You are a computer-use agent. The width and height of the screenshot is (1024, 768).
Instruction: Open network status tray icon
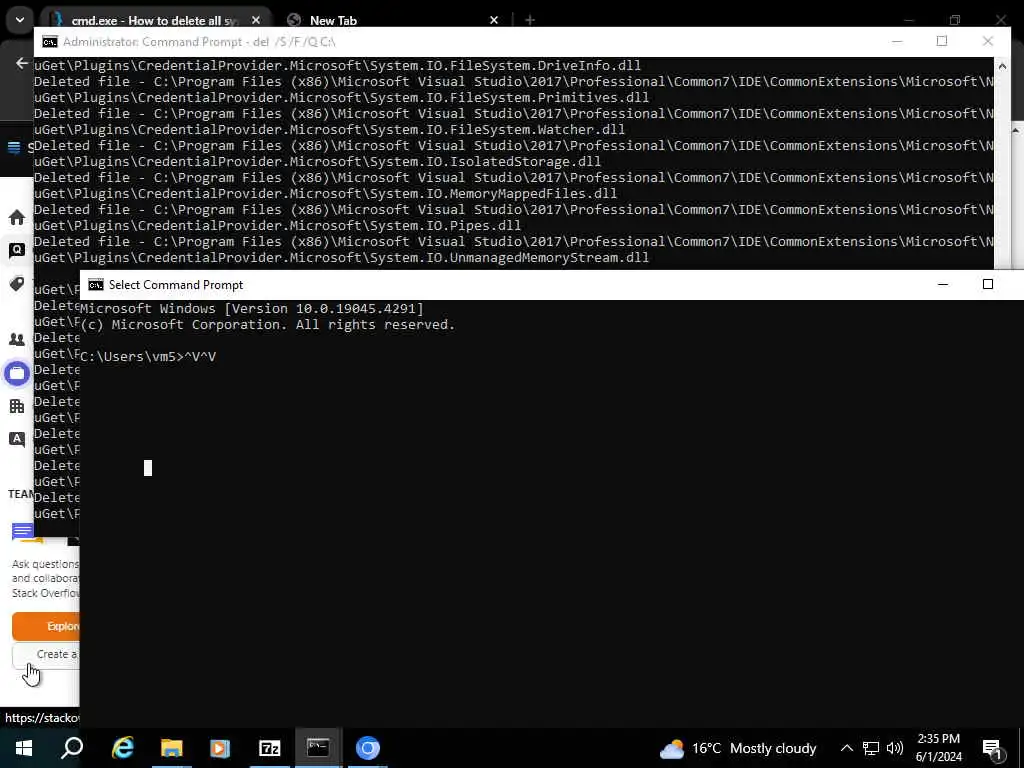(871, 748)
